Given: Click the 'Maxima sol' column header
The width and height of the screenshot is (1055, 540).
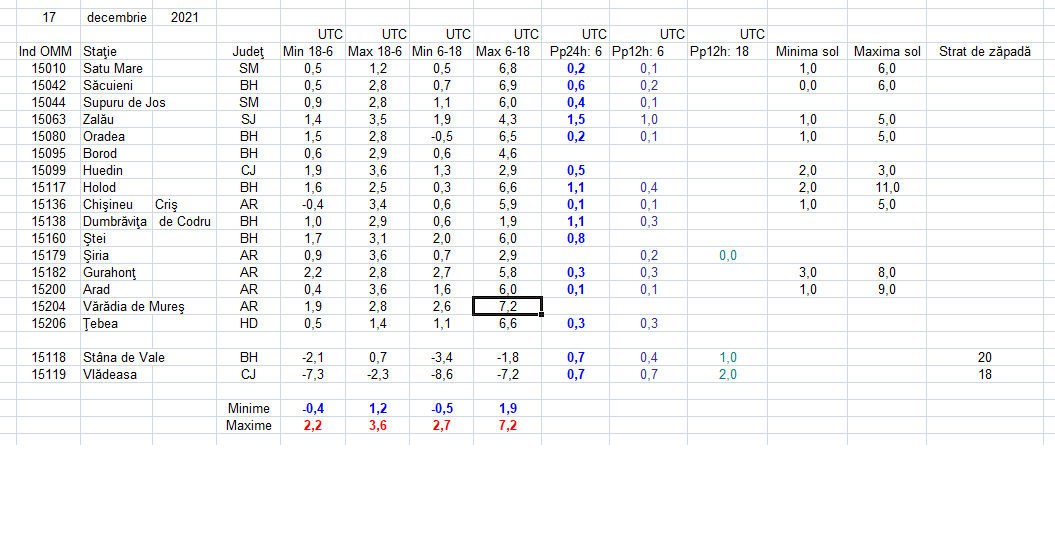Looking at the screenshot, I should click(x=887, y=51).
